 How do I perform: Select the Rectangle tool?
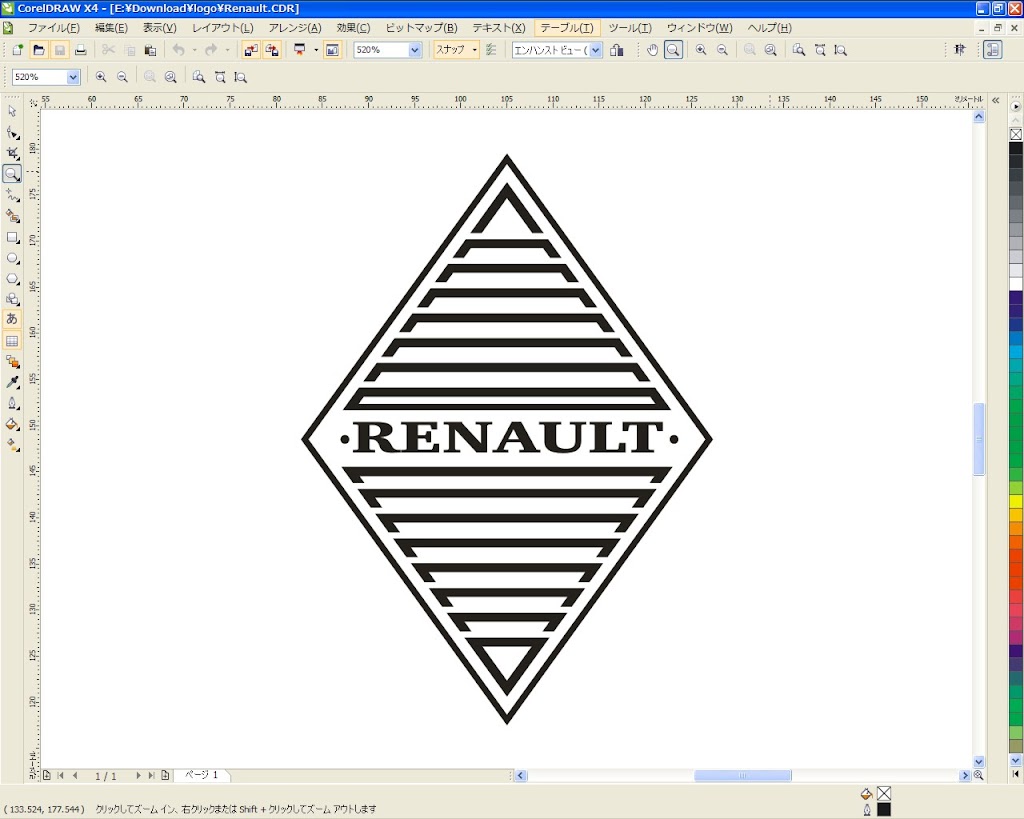12,238
